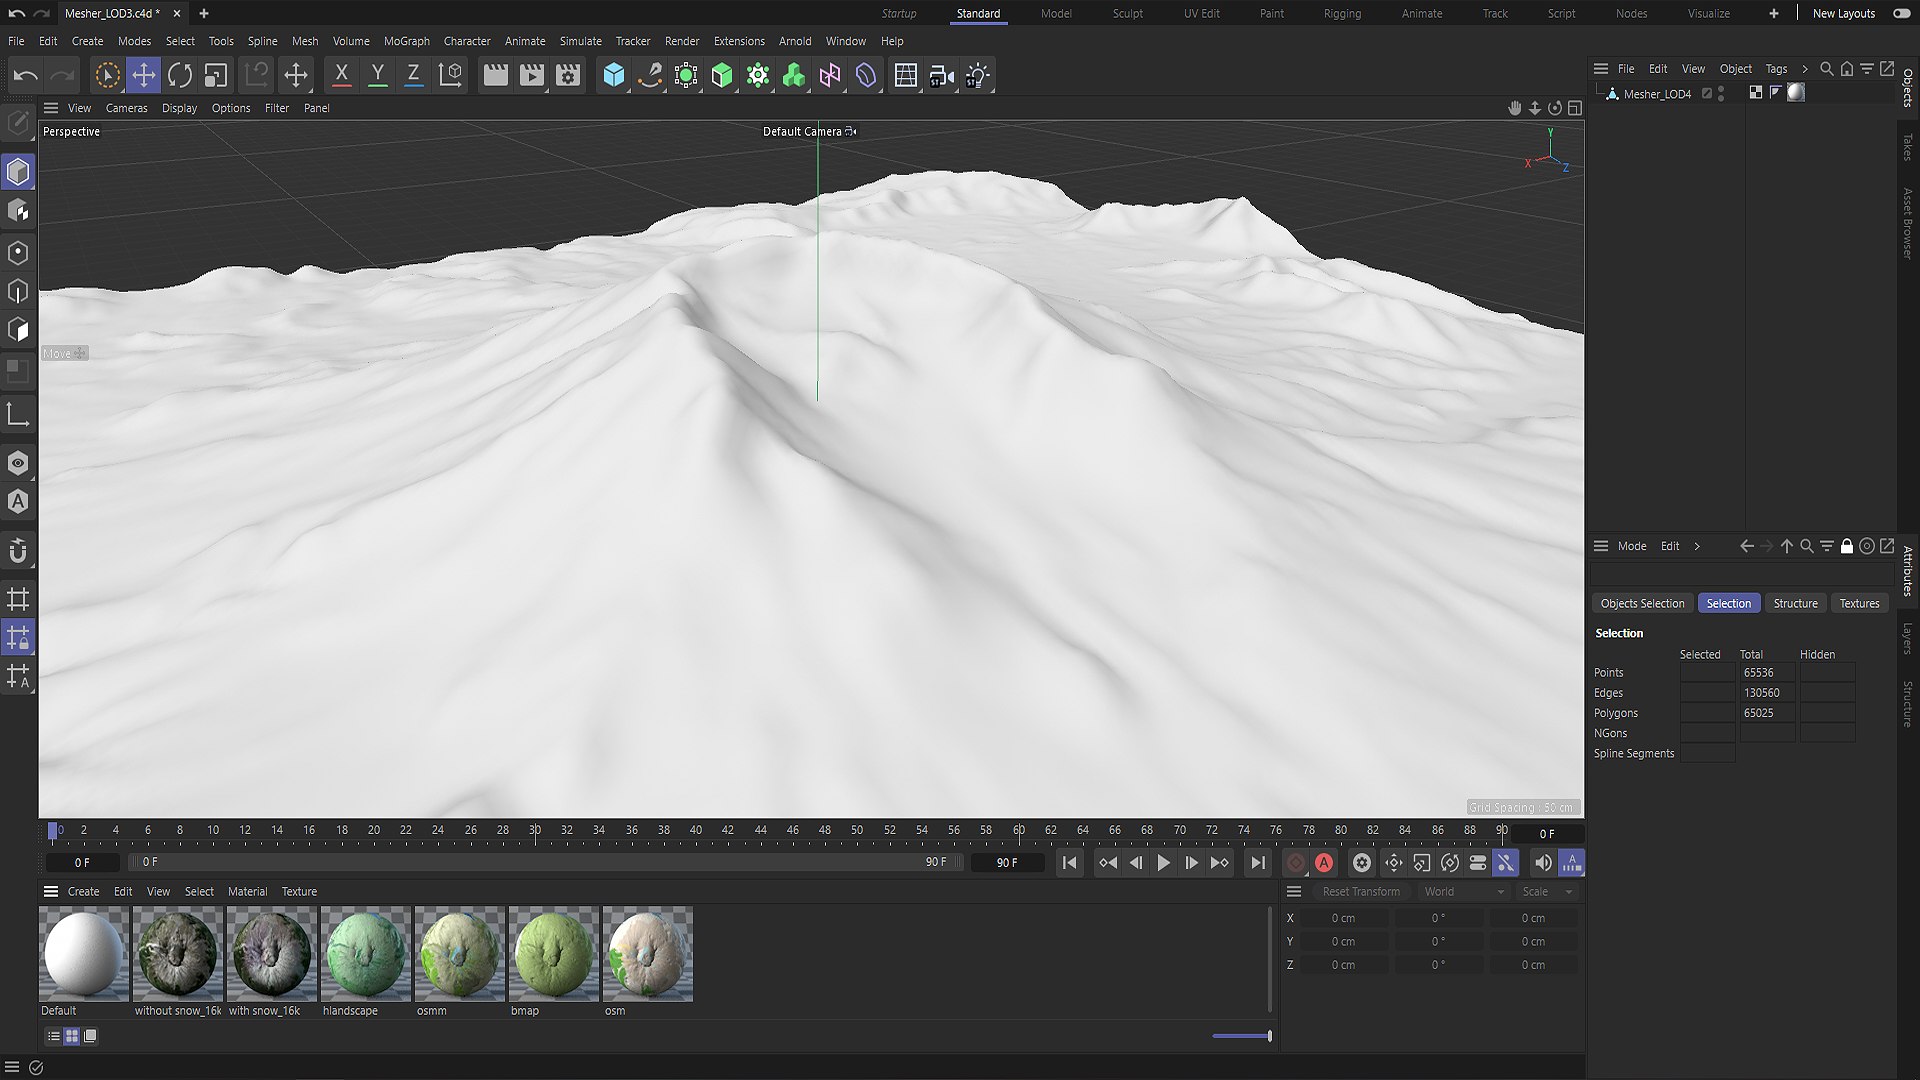
Task: Open material manager Create menu
Action: point(83,891)
